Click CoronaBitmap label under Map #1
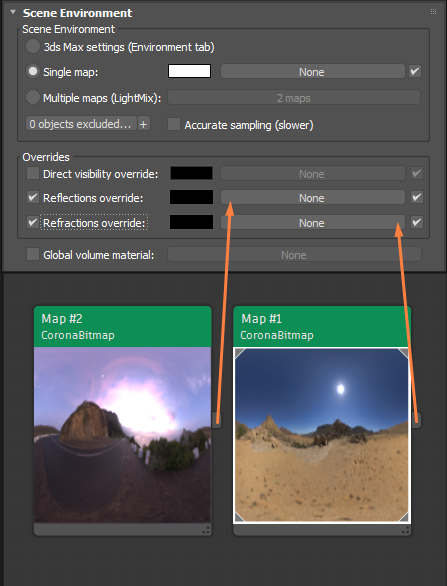Viewport: 447px width, 586px height. point(277,335)
